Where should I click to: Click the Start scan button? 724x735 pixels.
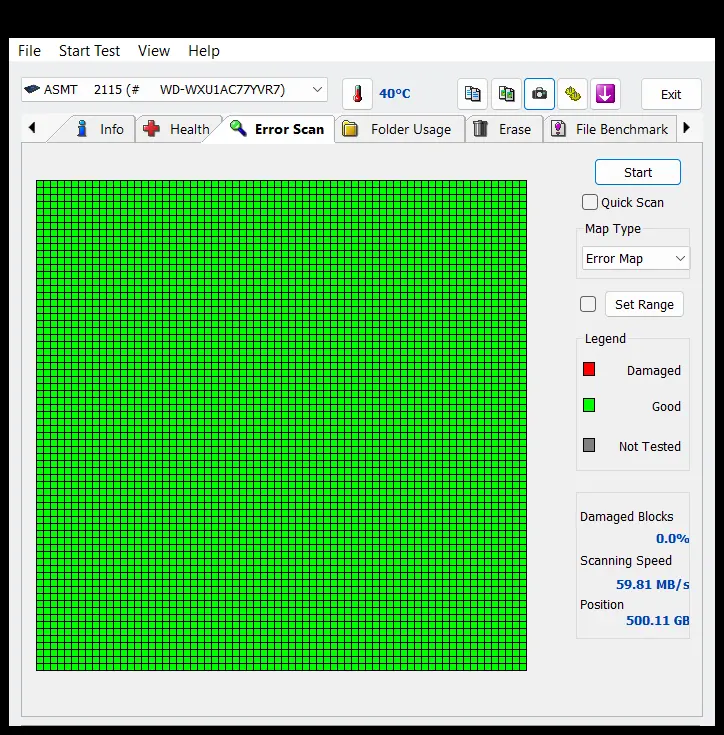click(x=638, y=172)
